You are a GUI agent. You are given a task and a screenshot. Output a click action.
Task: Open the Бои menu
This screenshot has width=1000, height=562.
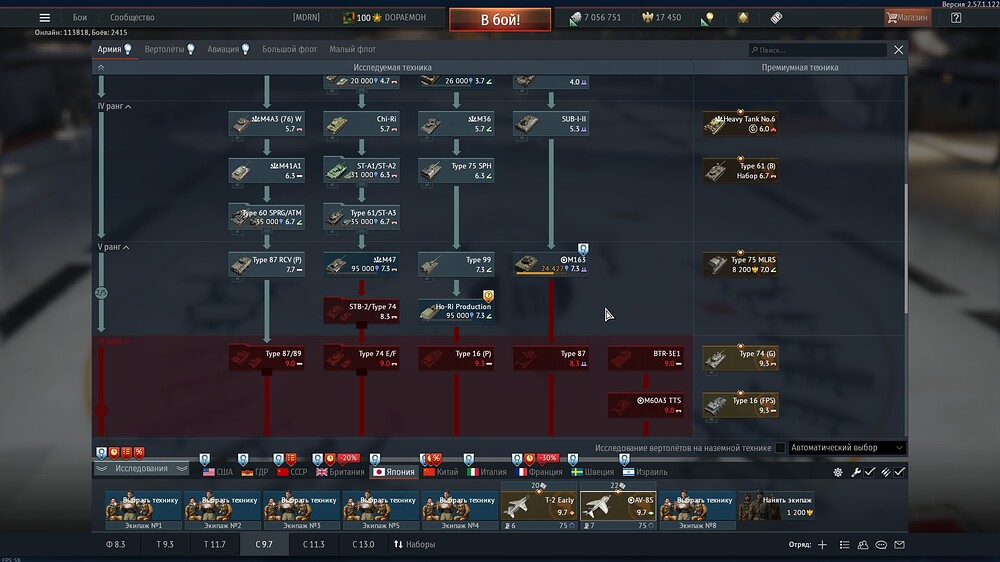pos(80,17)
